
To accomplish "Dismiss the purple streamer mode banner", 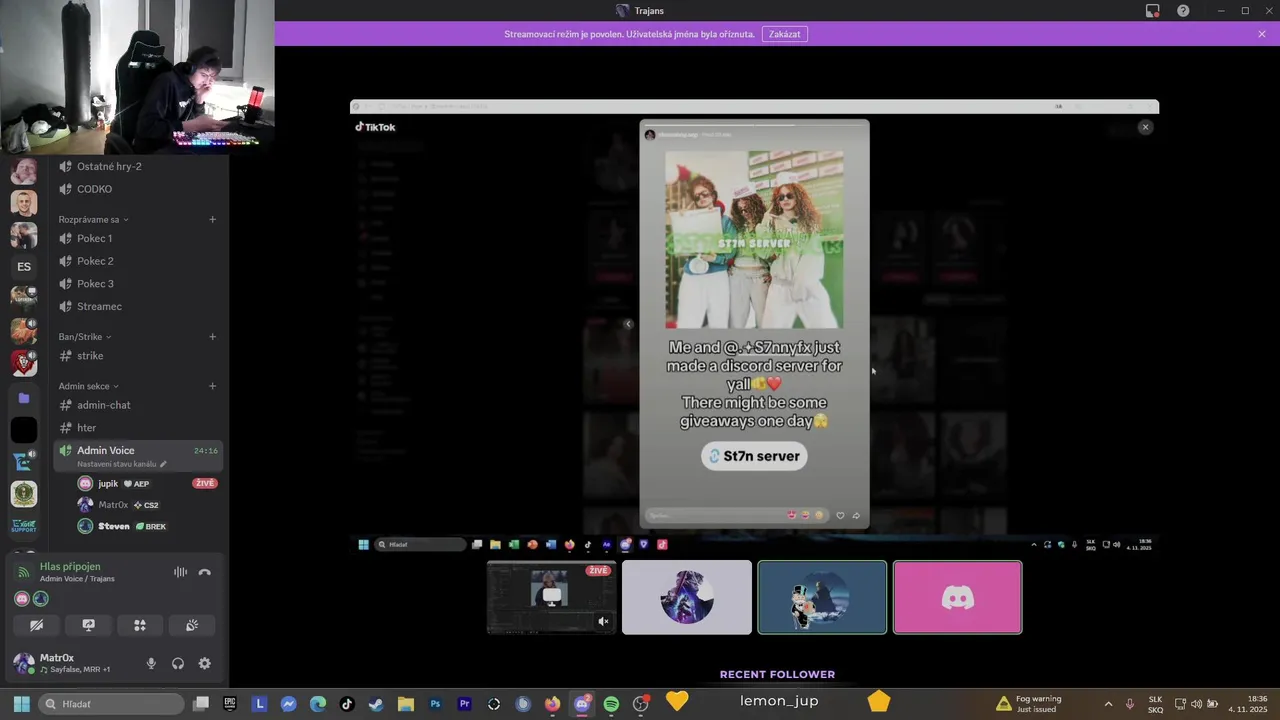I will [x=1262, y=34].
